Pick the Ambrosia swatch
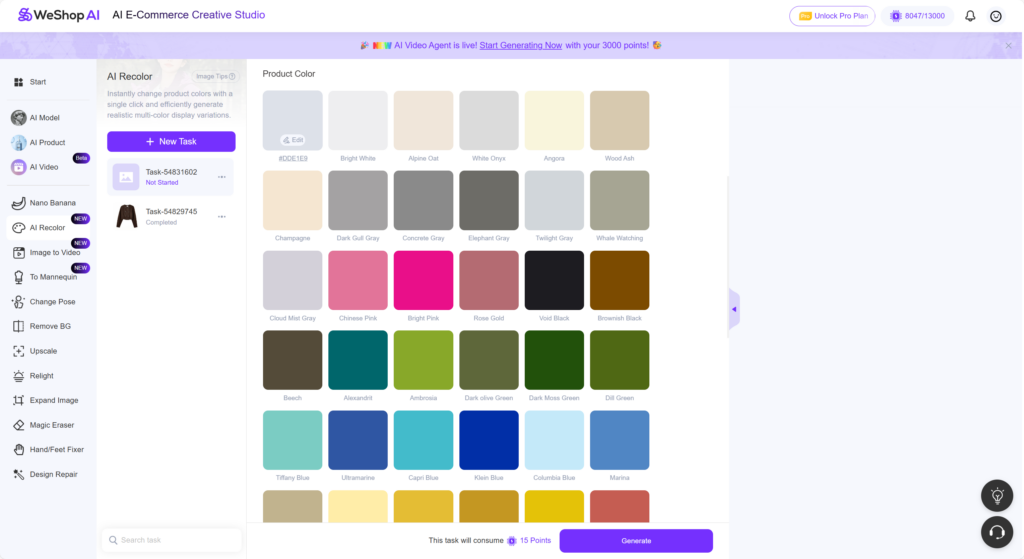 tap(423, 360)
